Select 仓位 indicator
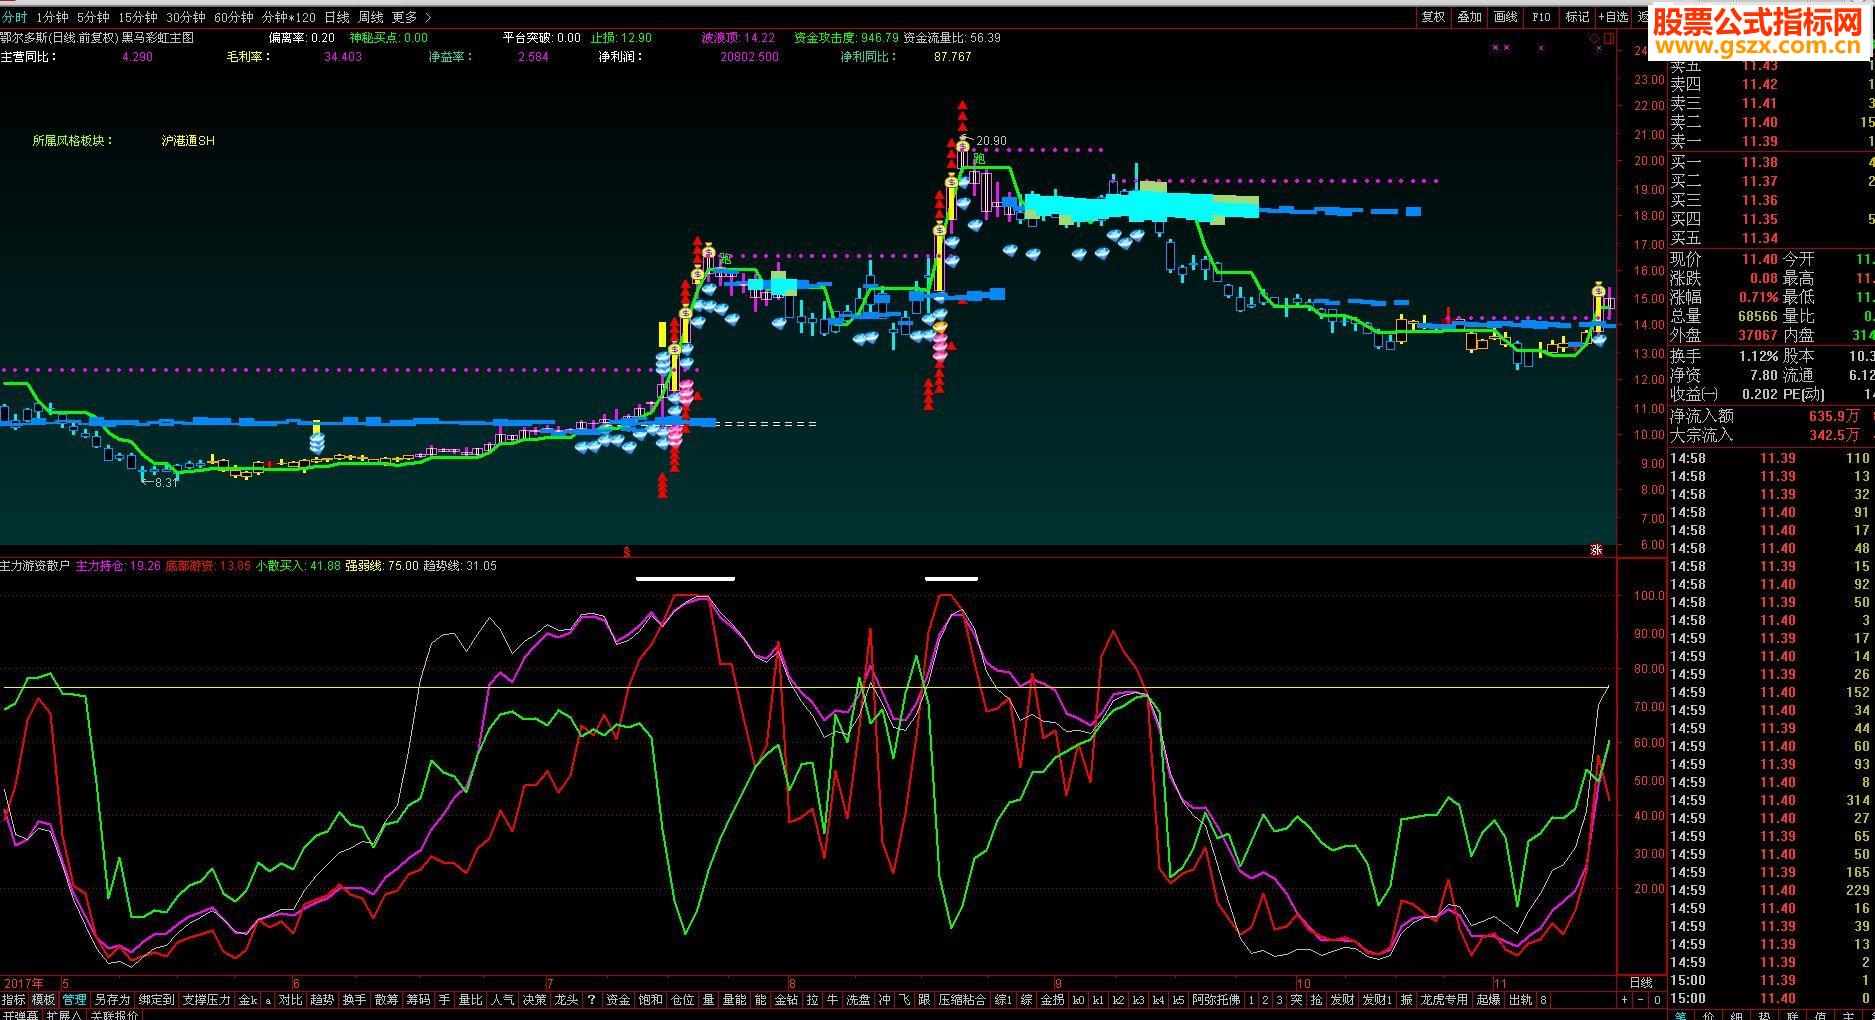 (x=682, y=1000)
